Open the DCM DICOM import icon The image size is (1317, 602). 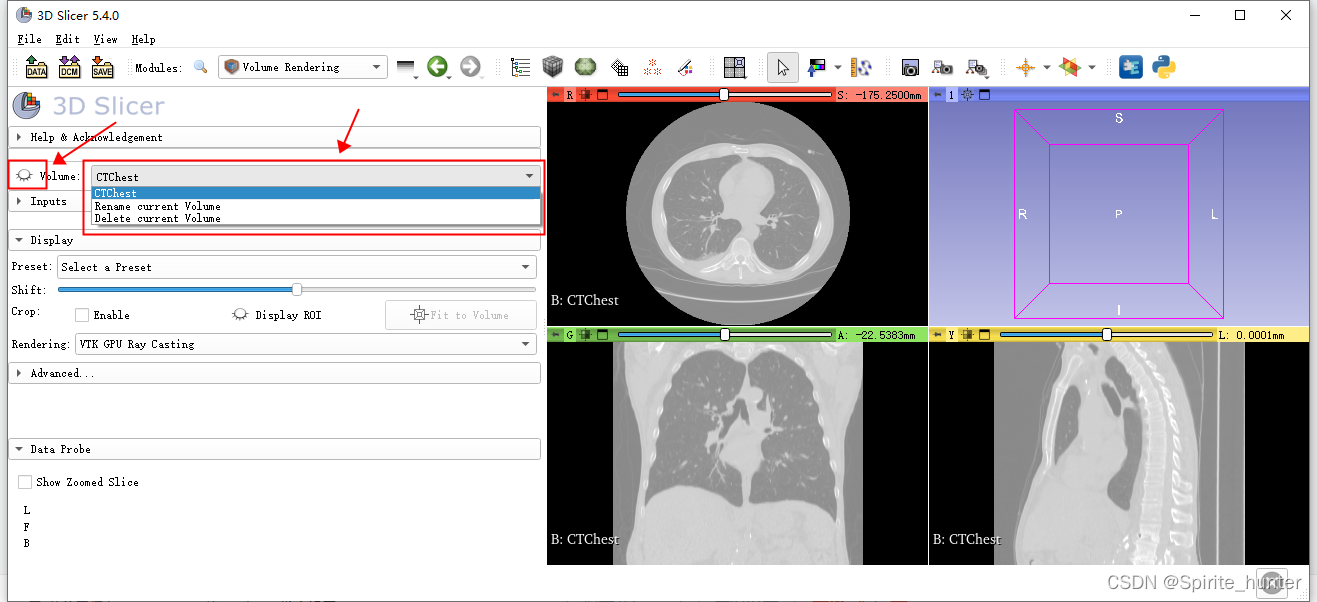point(69,67)
